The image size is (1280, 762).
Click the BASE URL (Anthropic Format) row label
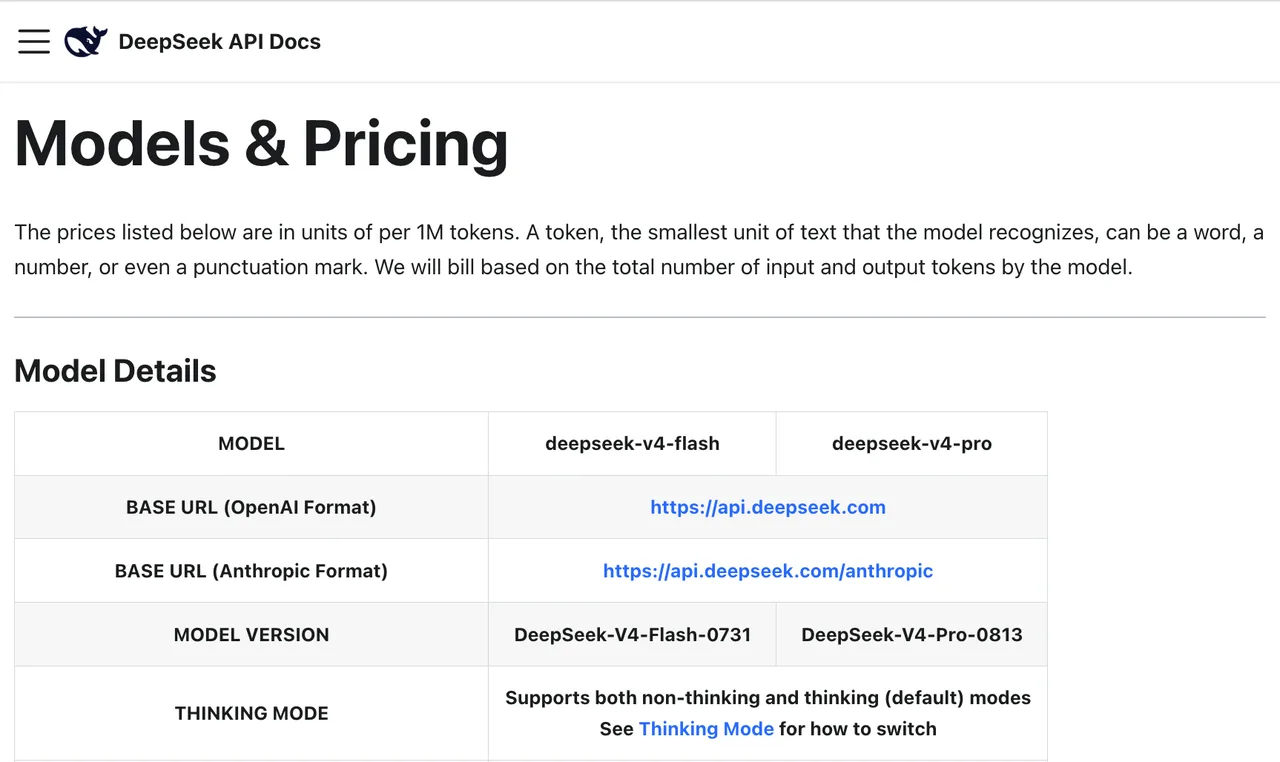tap(251, 571)
